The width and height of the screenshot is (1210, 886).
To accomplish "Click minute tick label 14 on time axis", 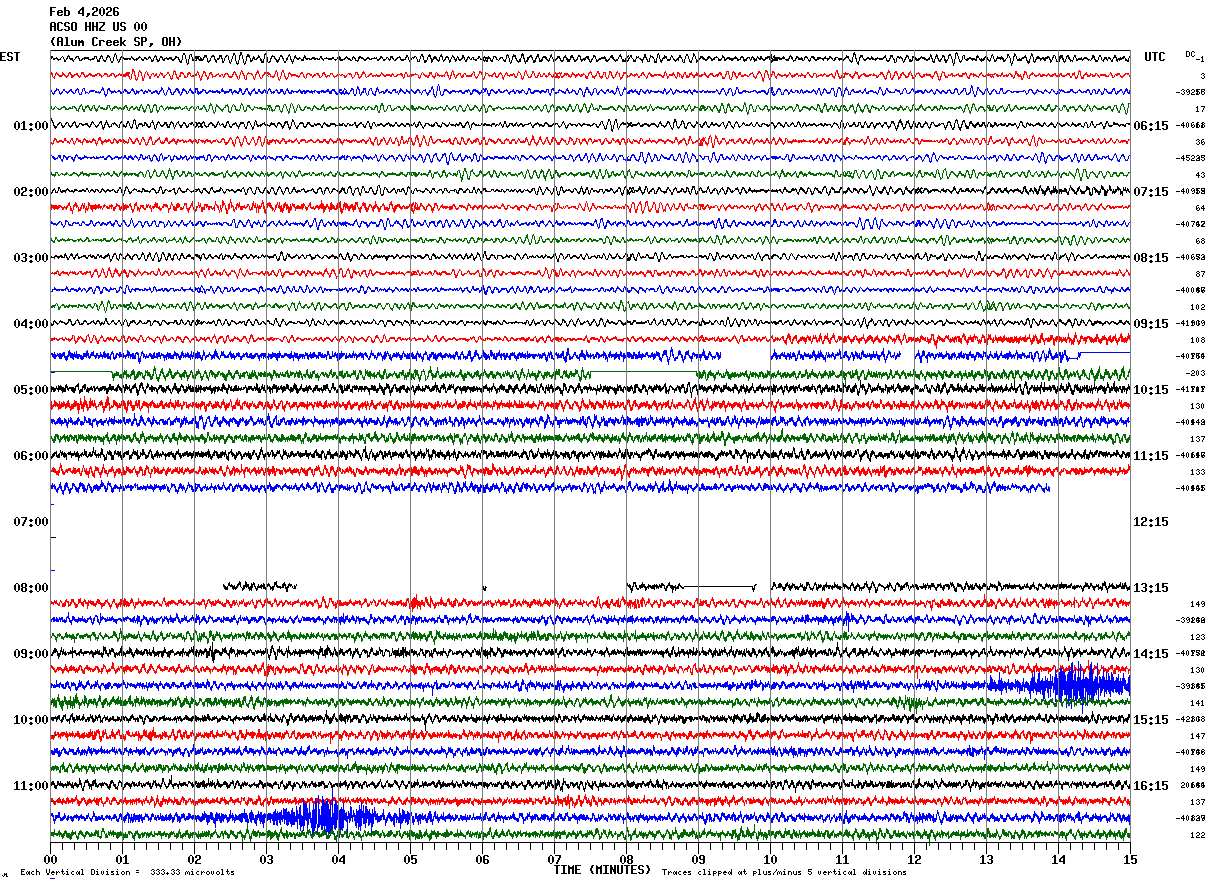I will (x=1058, y=859).
